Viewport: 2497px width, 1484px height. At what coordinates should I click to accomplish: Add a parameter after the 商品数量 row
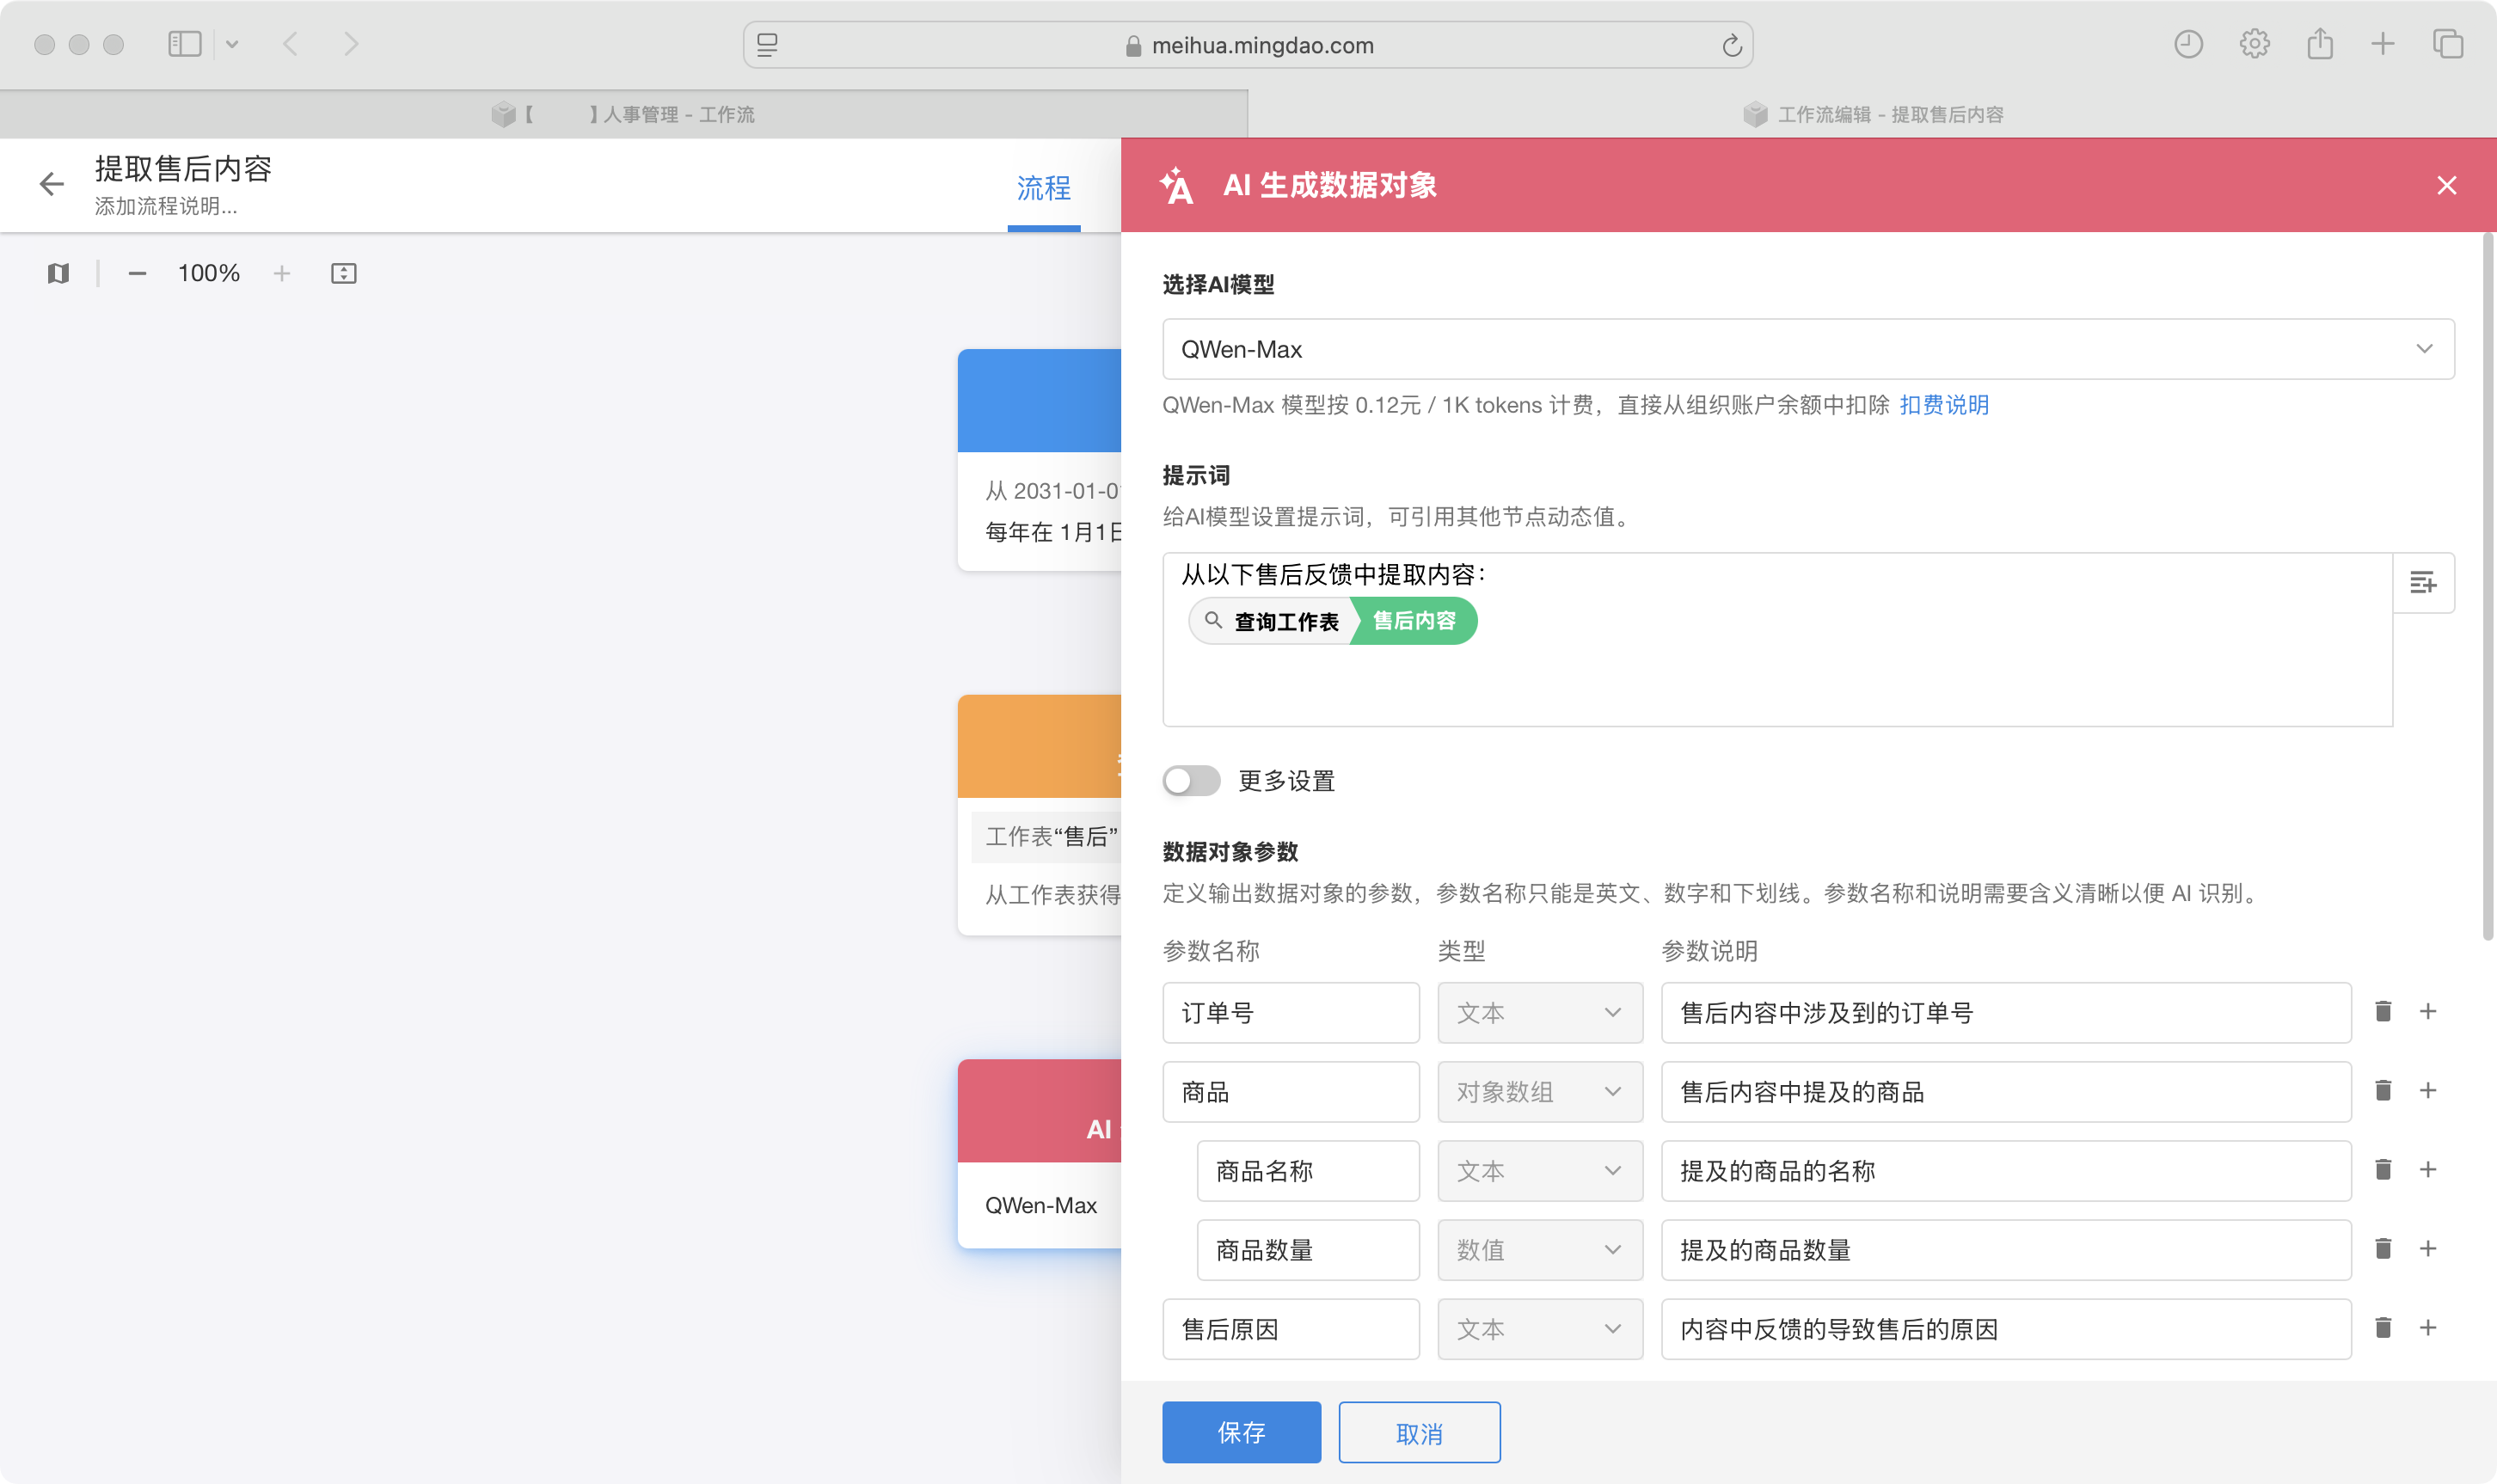coord(2428,1249)
